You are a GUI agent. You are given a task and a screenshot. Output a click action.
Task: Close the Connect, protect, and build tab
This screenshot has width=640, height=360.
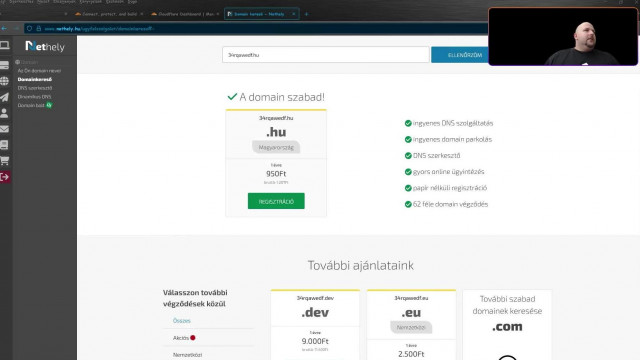[142, 14]
